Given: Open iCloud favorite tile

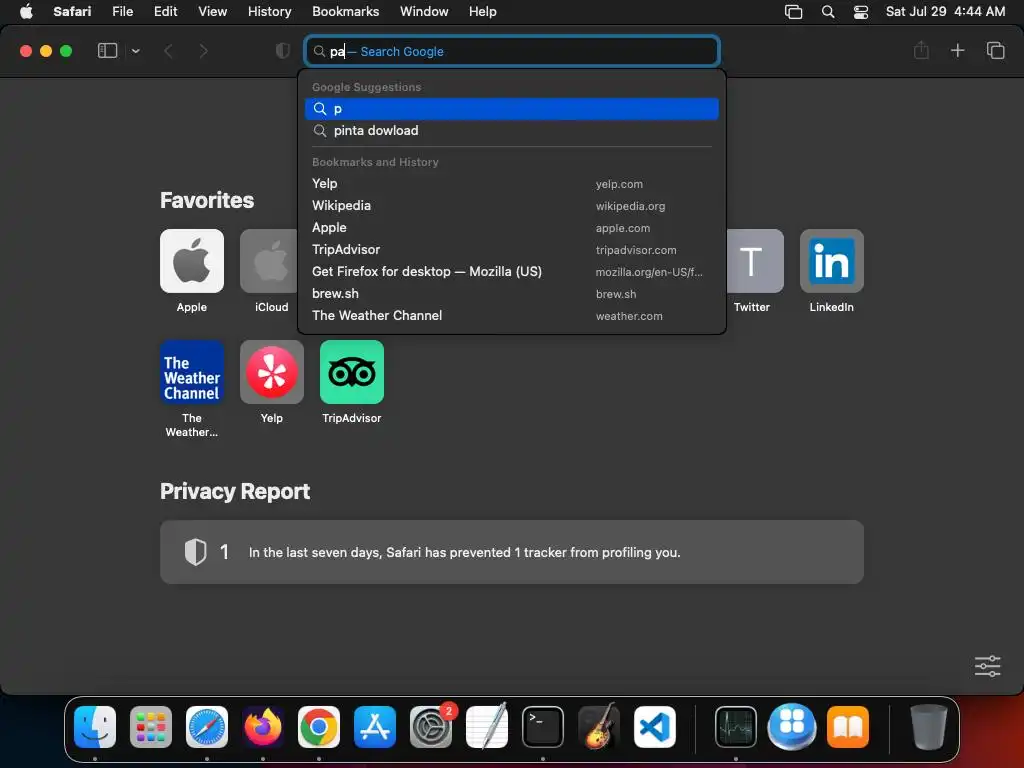Looking at the screenshot, I should (x=269, y=261).
